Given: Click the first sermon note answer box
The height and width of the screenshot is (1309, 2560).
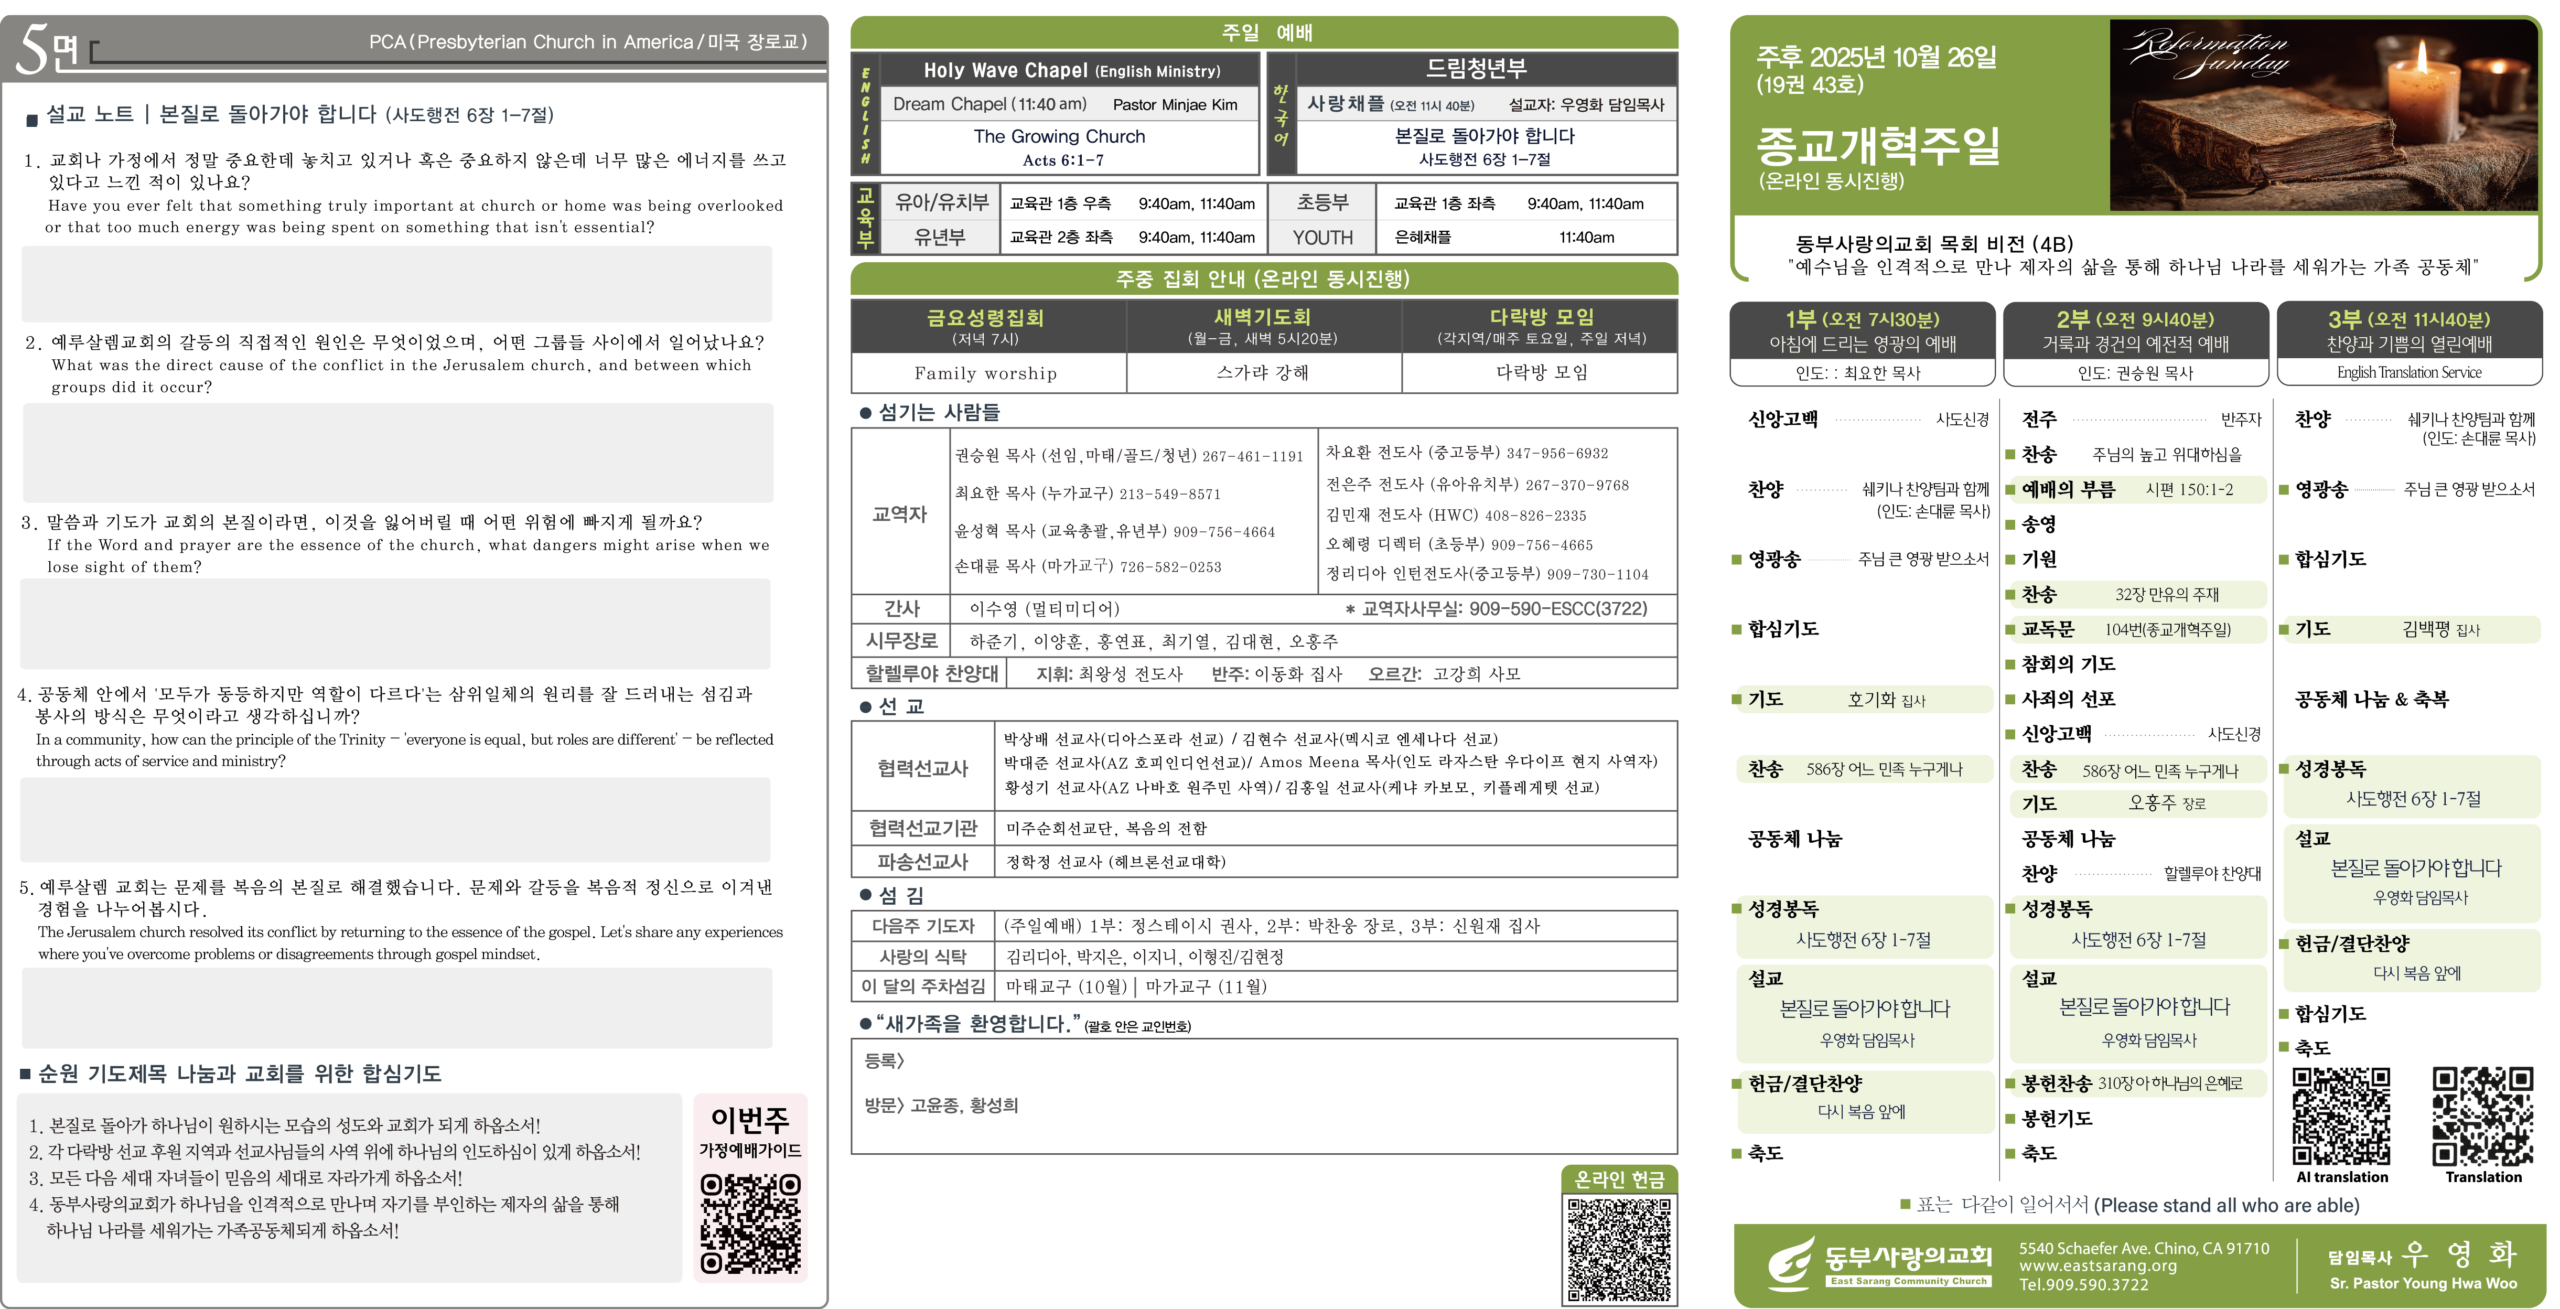Looking at the screenshot, I should coord(396,284).
